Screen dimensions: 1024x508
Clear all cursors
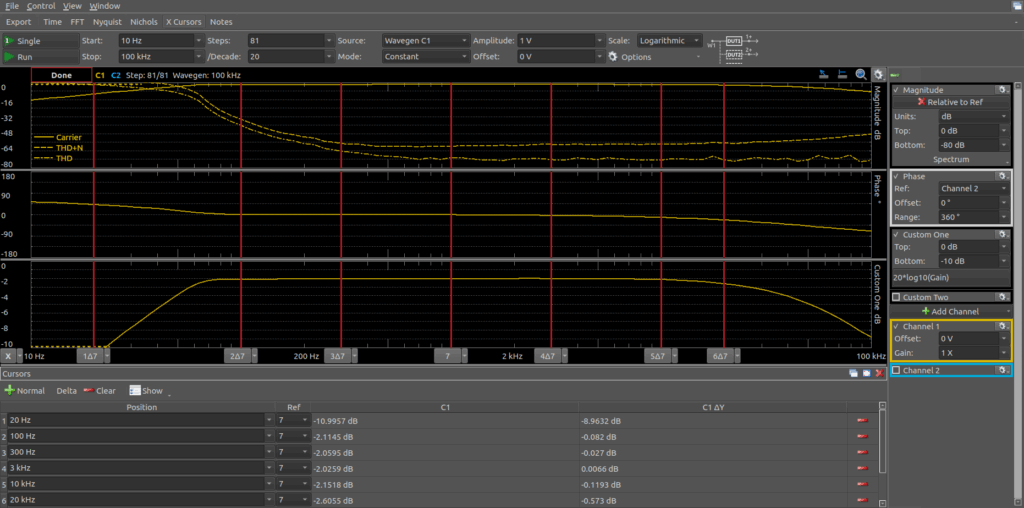[99, 391]
